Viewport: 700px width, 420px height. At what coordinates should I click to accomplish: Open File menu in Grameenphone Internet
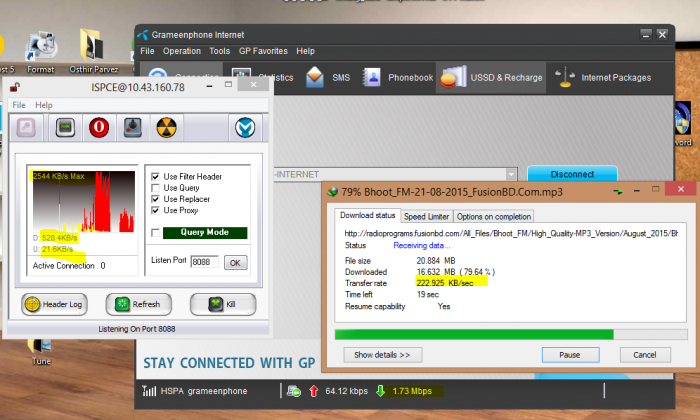147,51
